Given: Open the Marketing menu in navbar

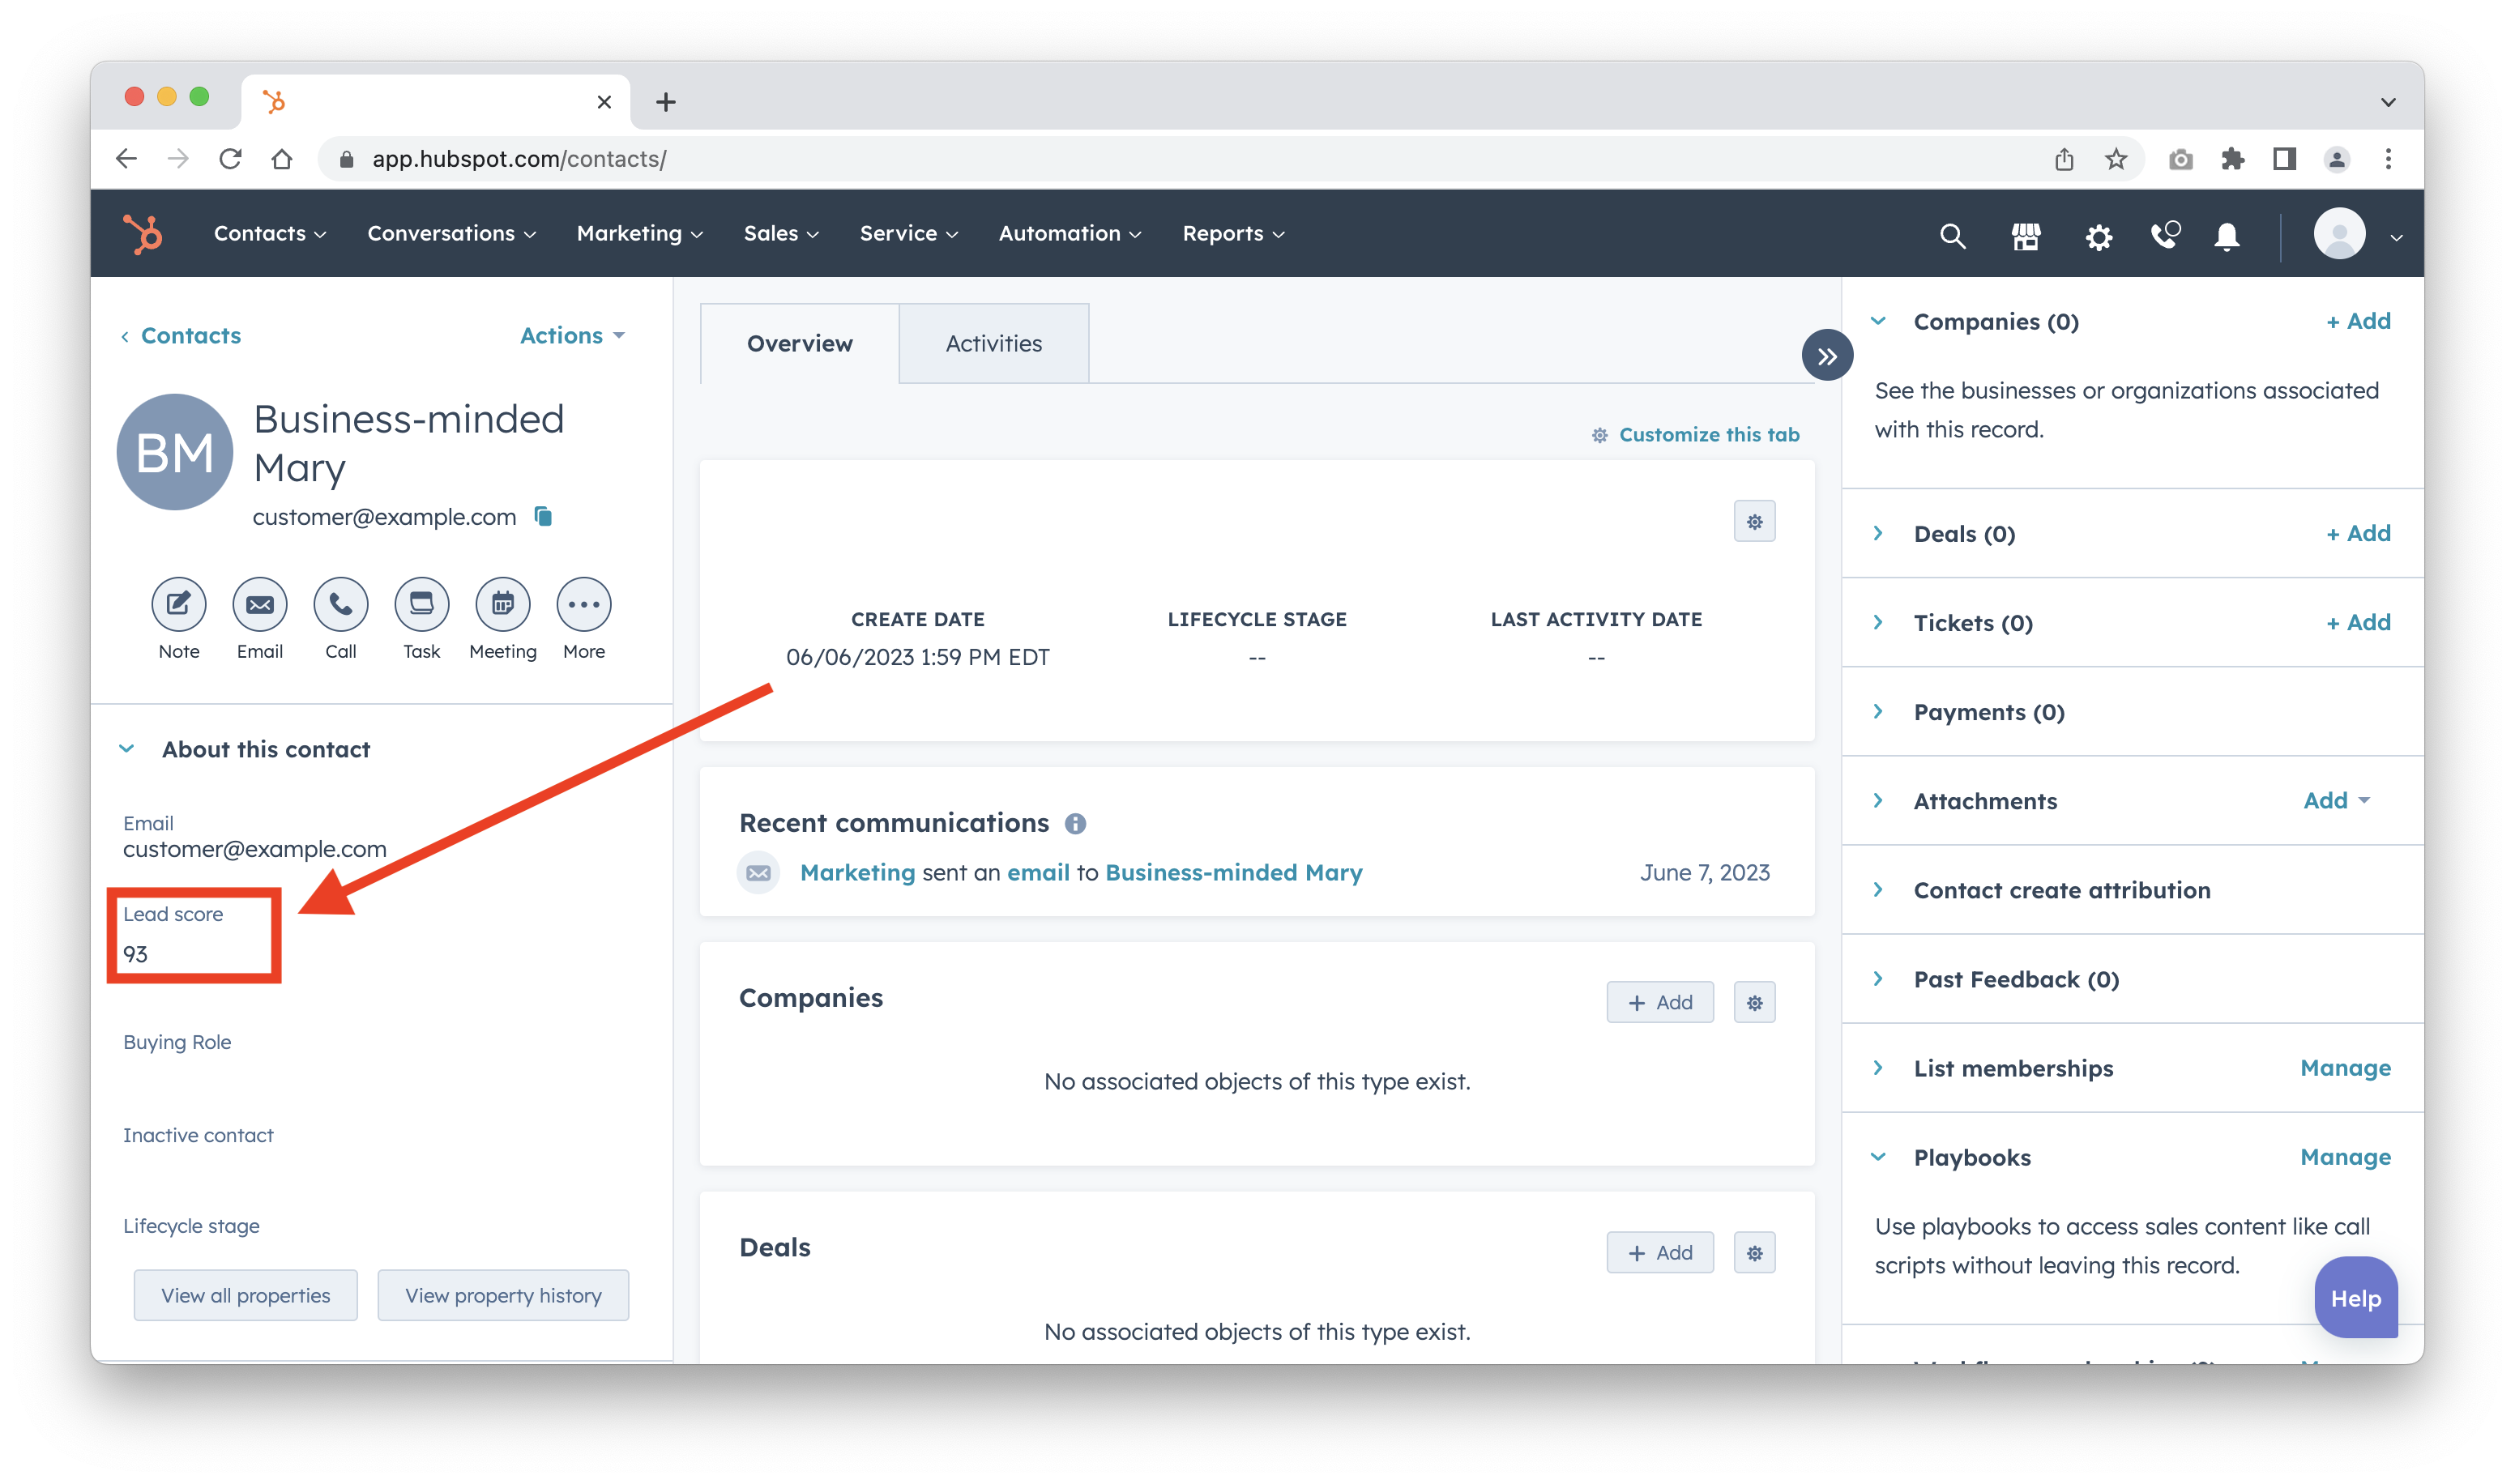Looking at the screenshot, I should [x=639, y=234].
